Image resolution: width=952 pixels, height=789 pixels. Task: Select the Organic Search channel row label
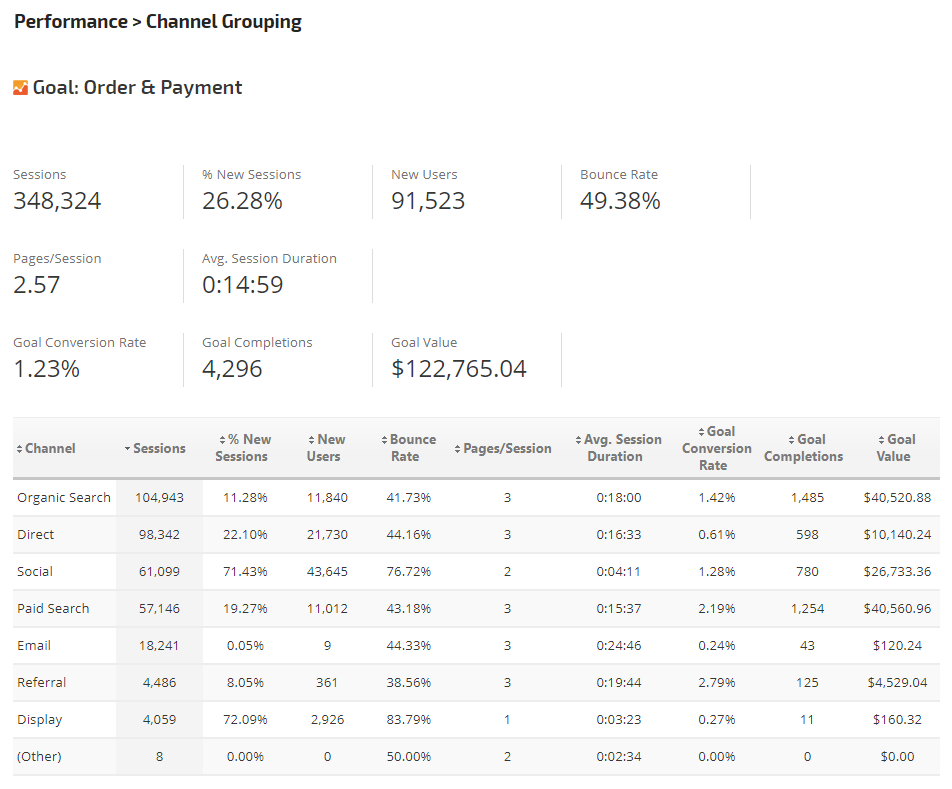[64, 498]
